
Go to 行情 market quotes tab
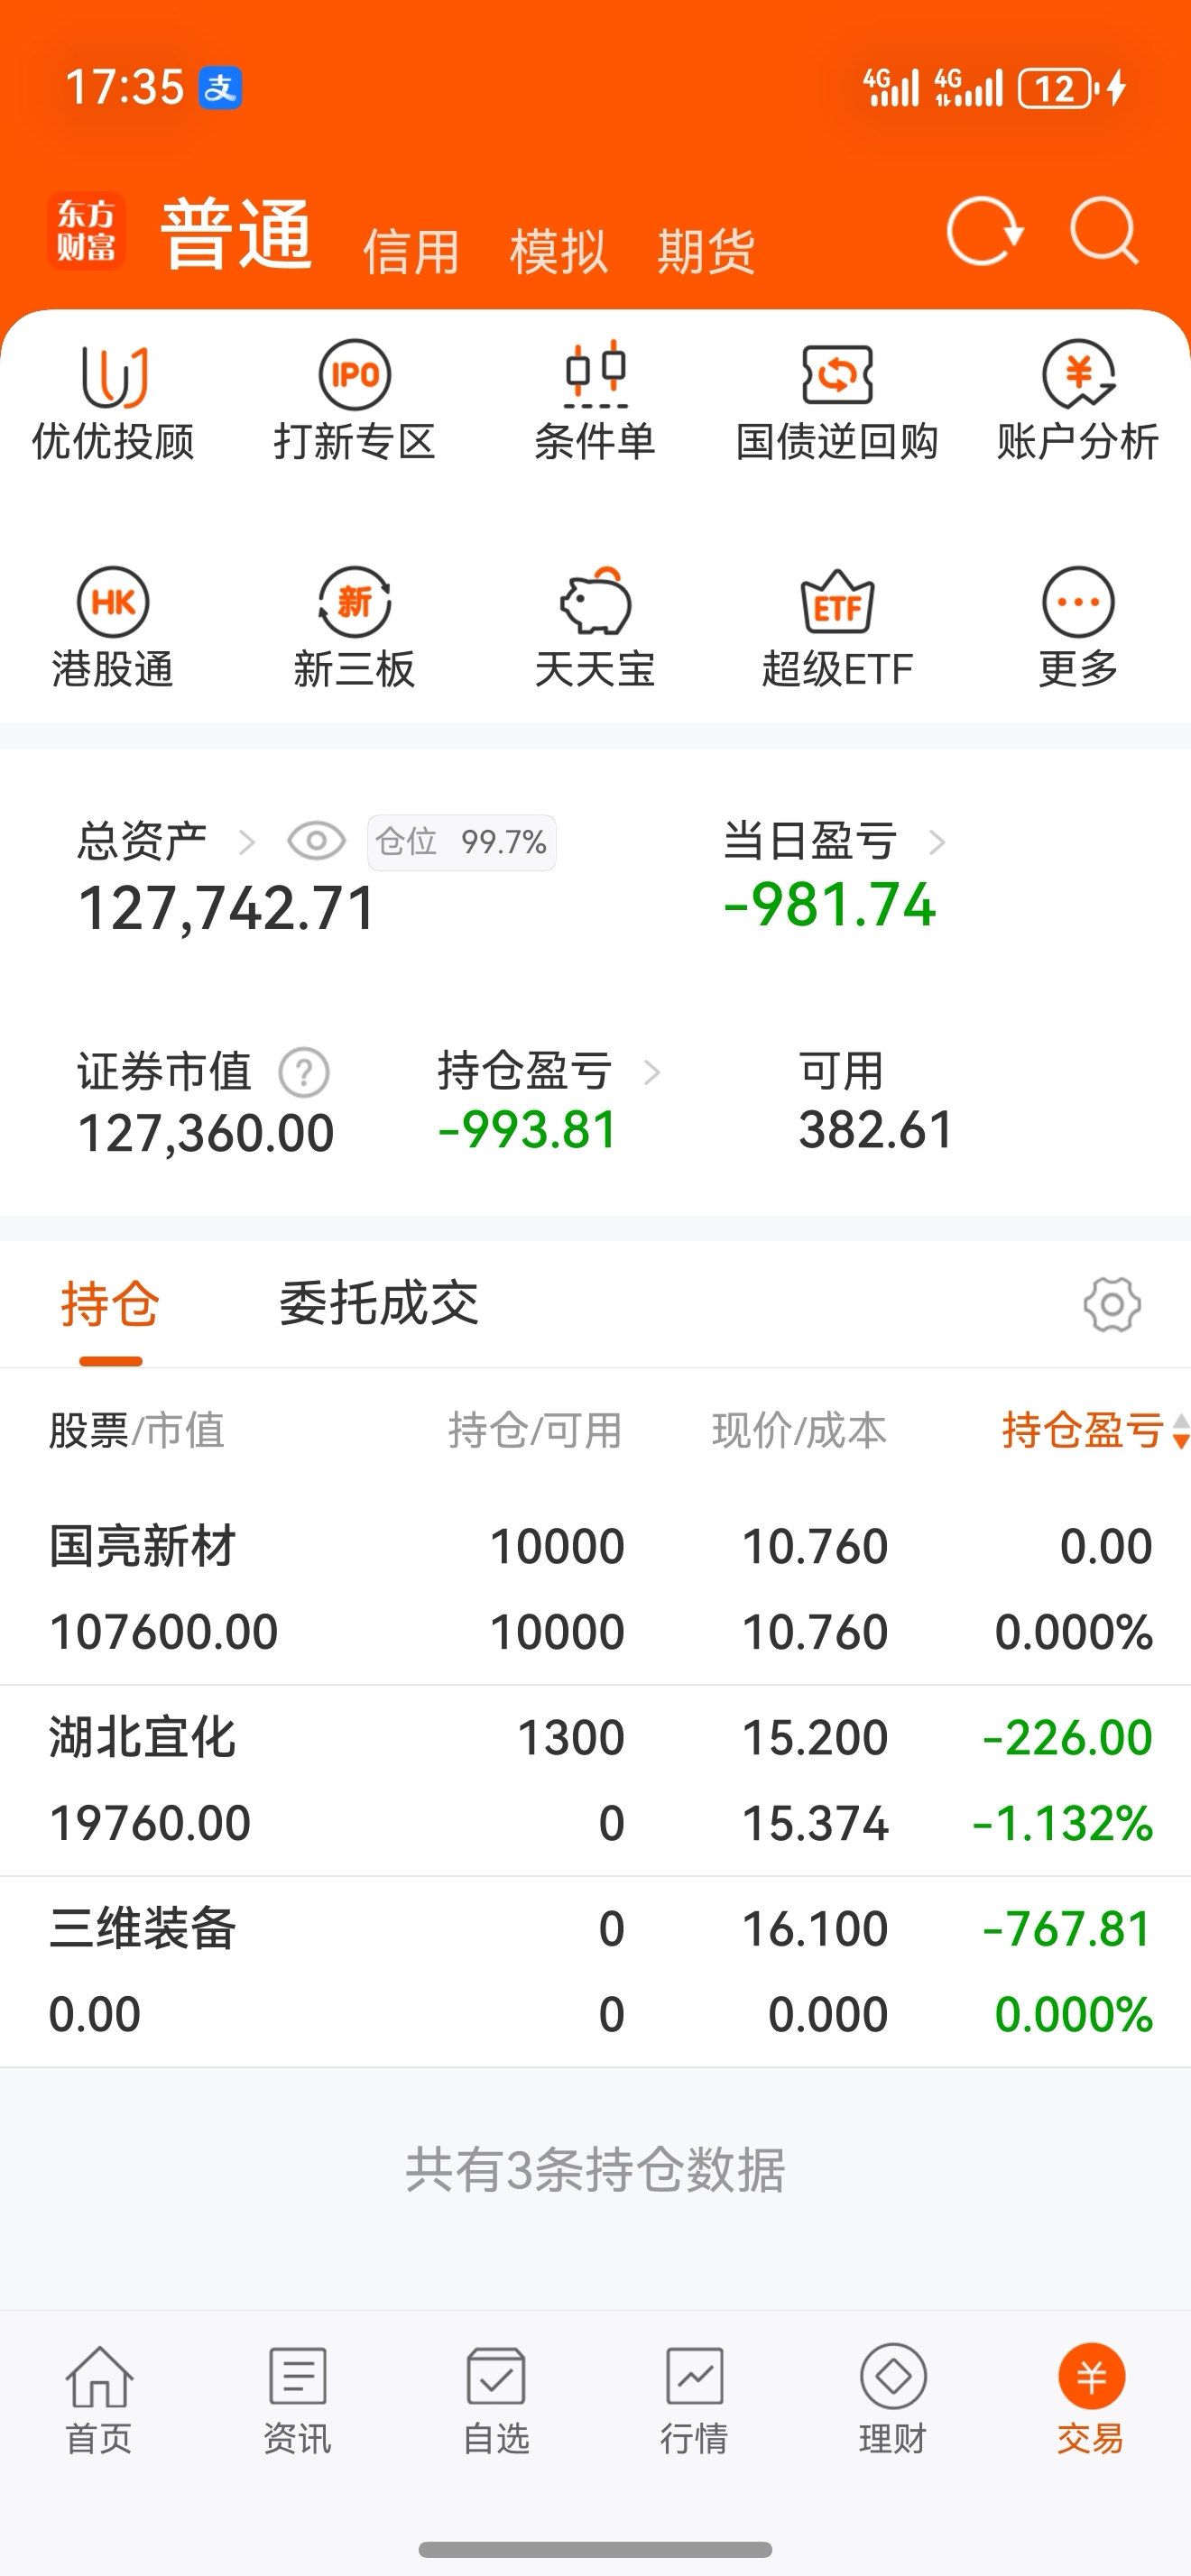pyautogui.click(x=694, y=2401)
